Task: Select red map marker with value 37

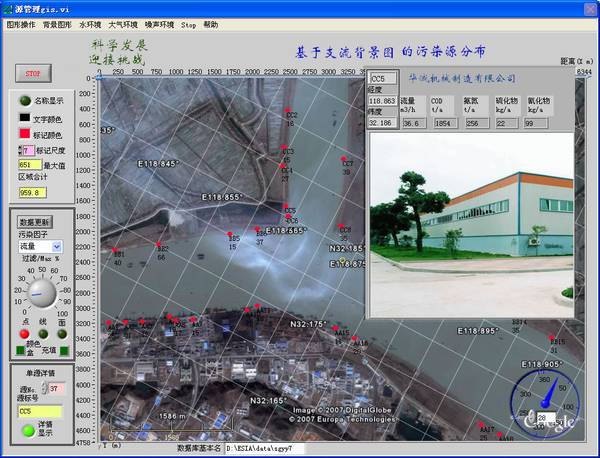Action: point(258,229)
